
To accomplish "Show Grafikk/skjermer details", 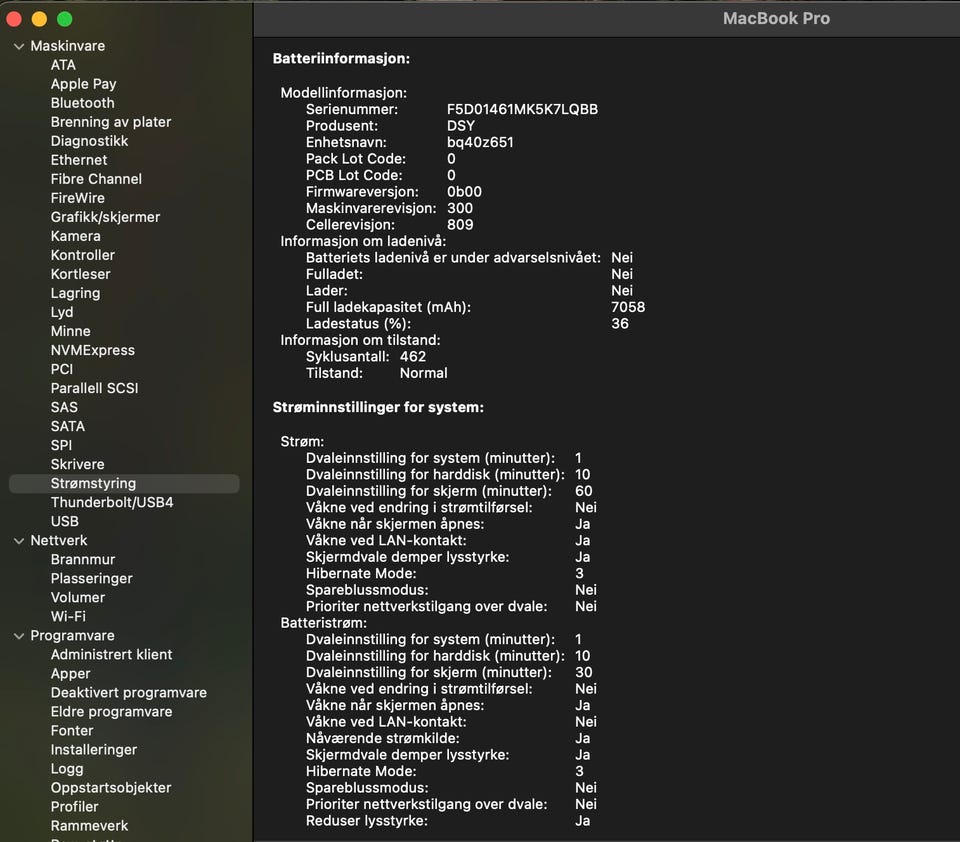I will click(105, 217).
